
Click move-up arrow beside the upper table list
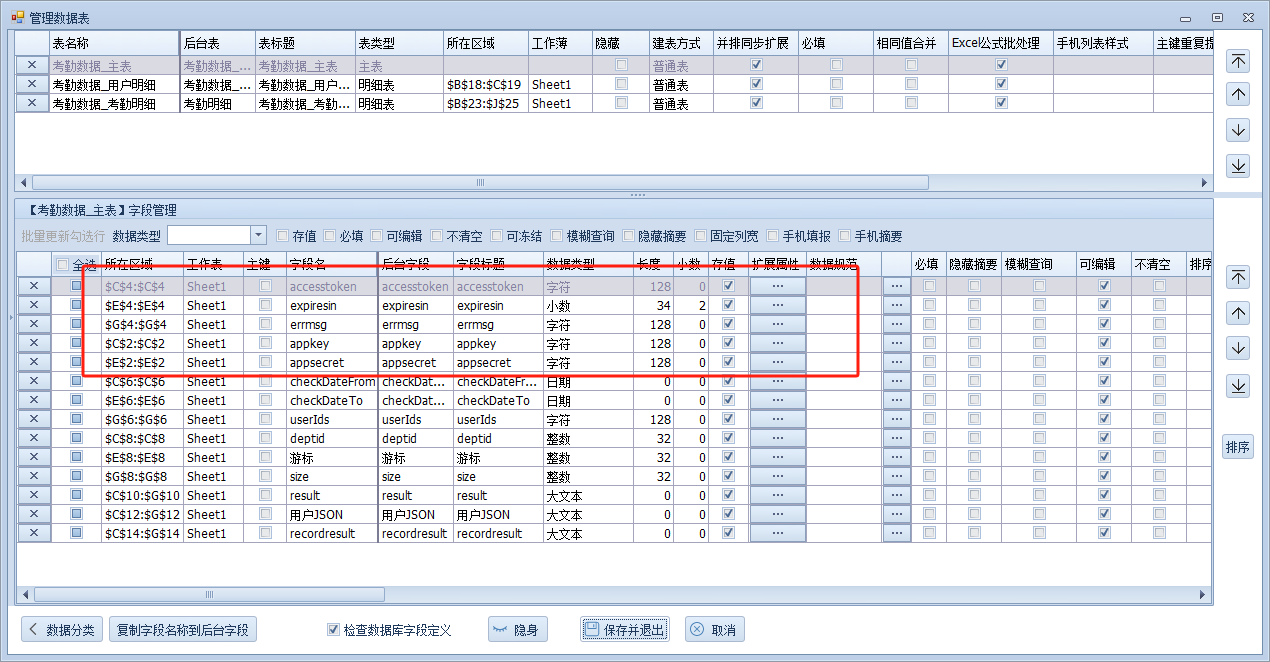point(1238,95)
